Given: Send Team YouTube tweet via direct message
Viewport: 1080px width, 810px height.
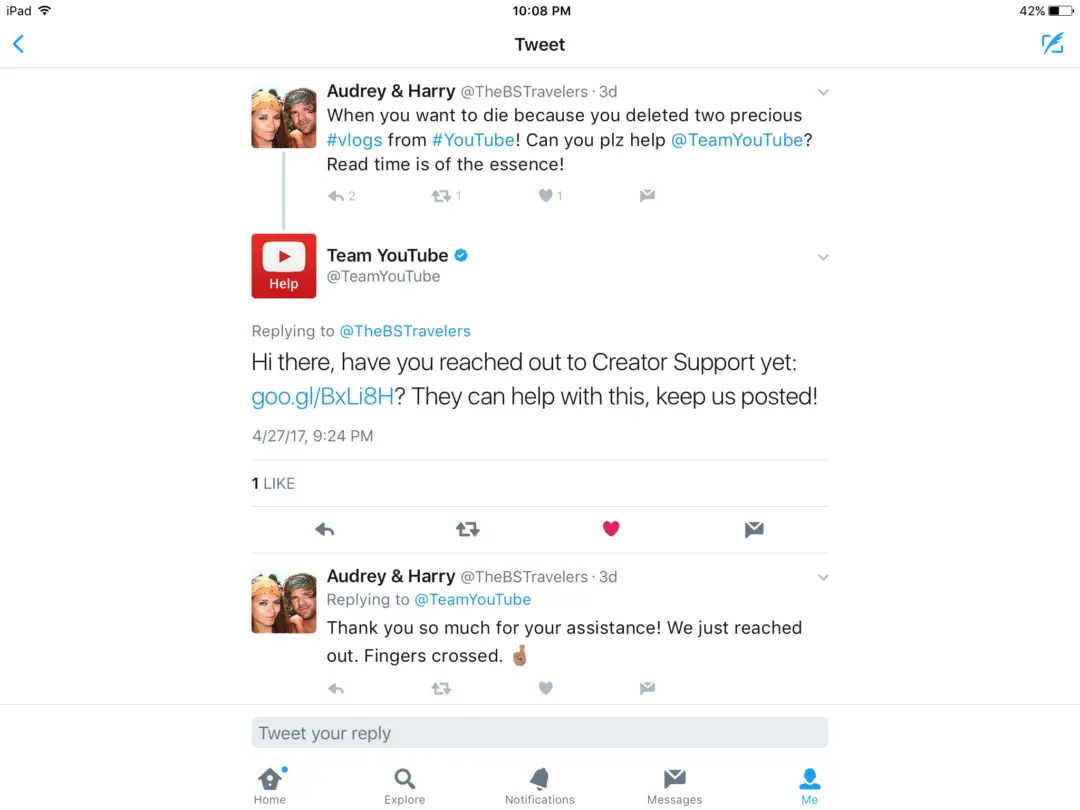Looking at the screenshot, I should pos(754,529).
